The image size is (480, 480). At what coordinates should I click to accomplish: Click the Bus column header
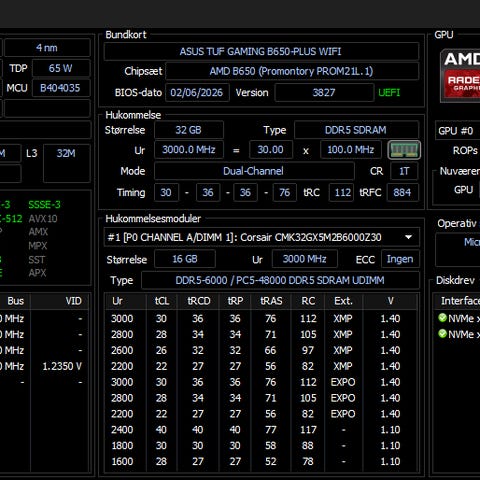15,301
